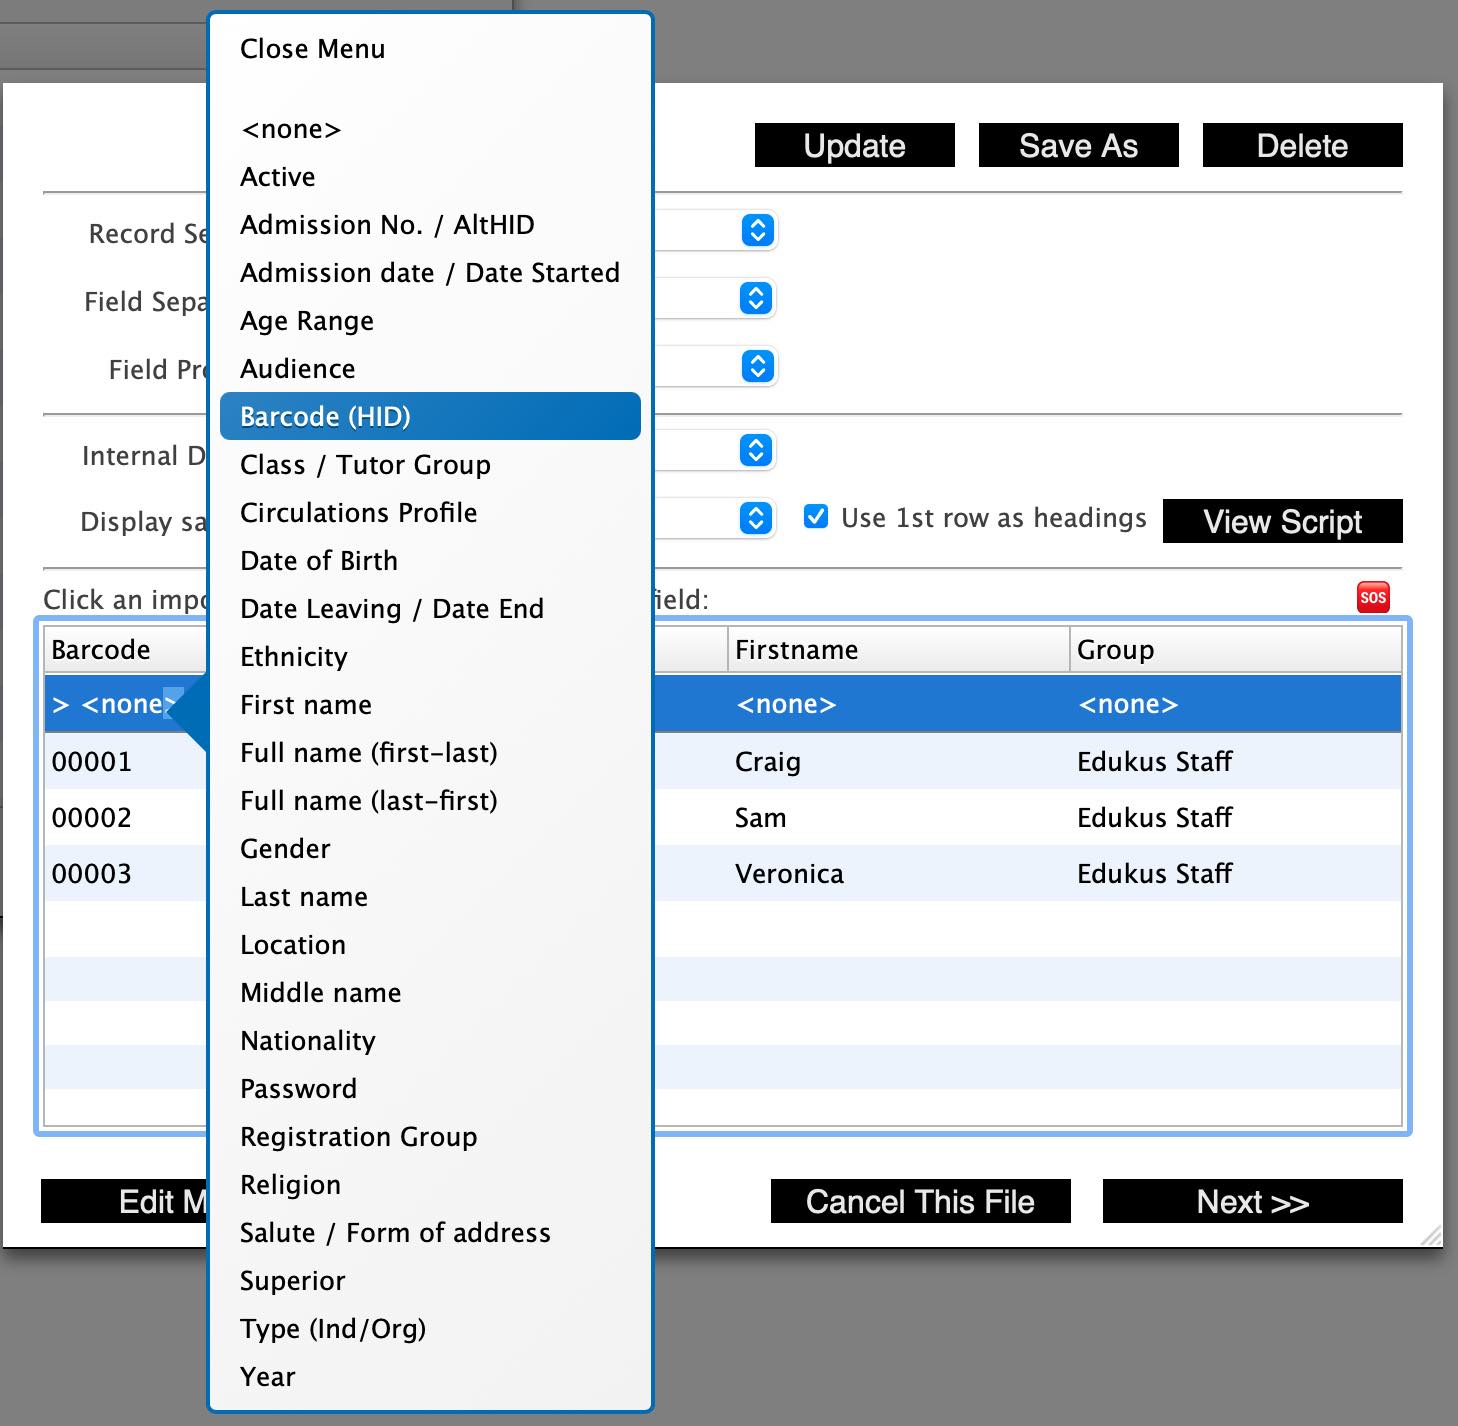Select Gender menu entry
1458x1426 pixels.
pyautogui.click(x=430, y=849)
